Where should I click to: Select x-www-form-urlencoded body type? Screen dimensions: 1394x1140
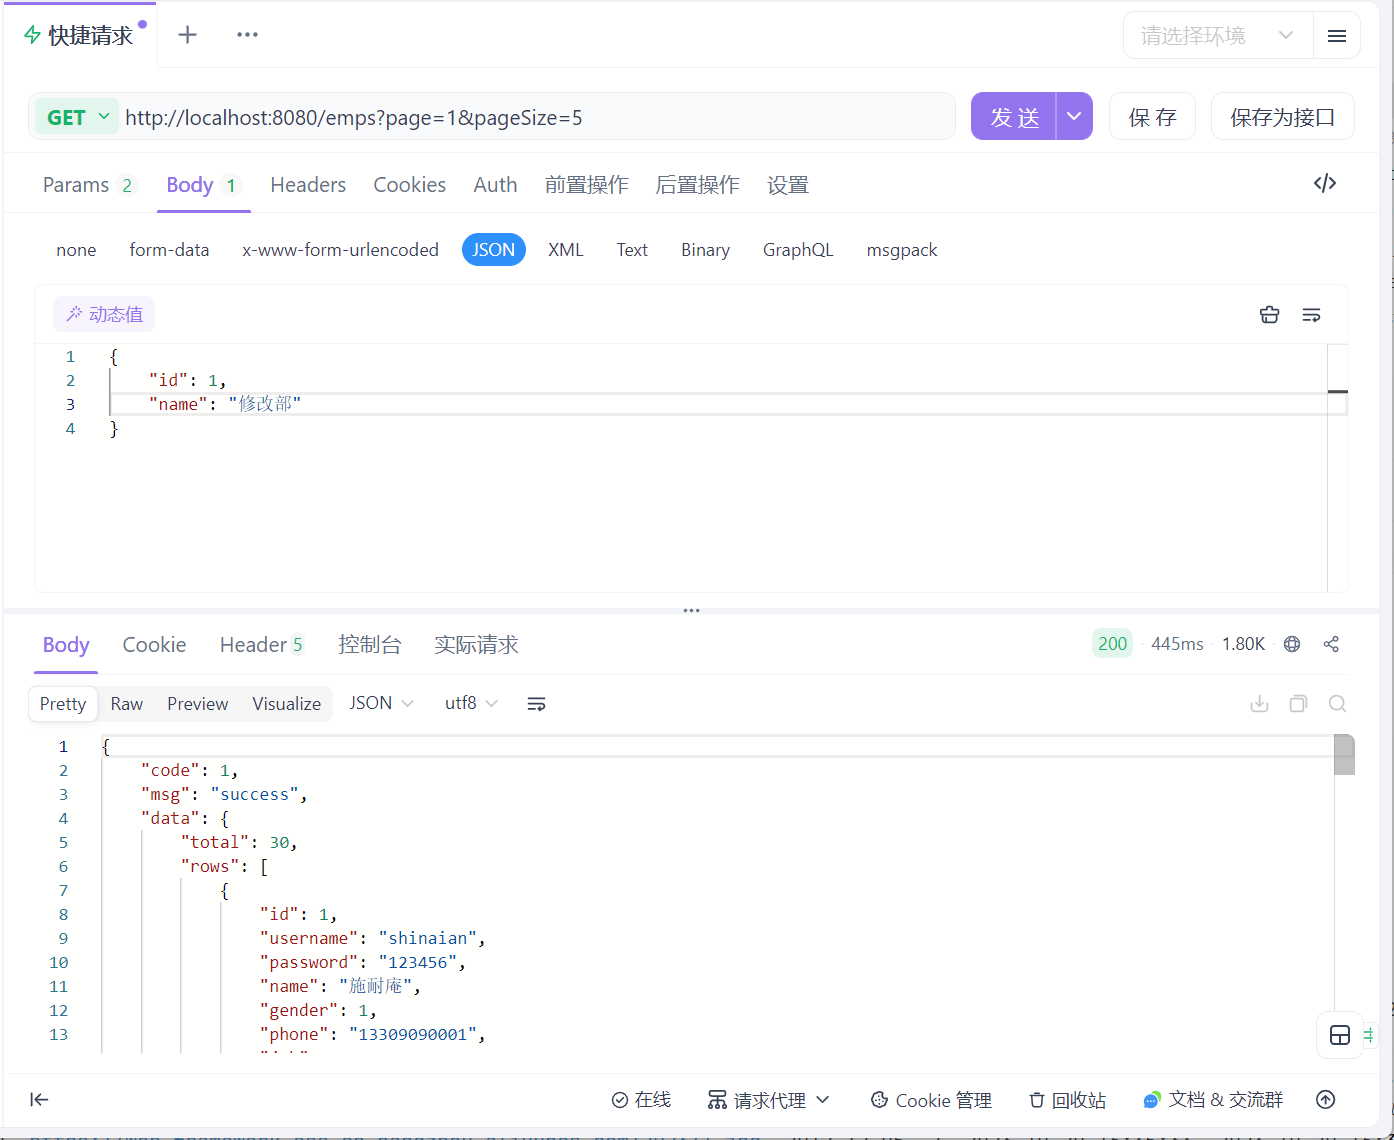pyautogui.click(x=340, y=250)
